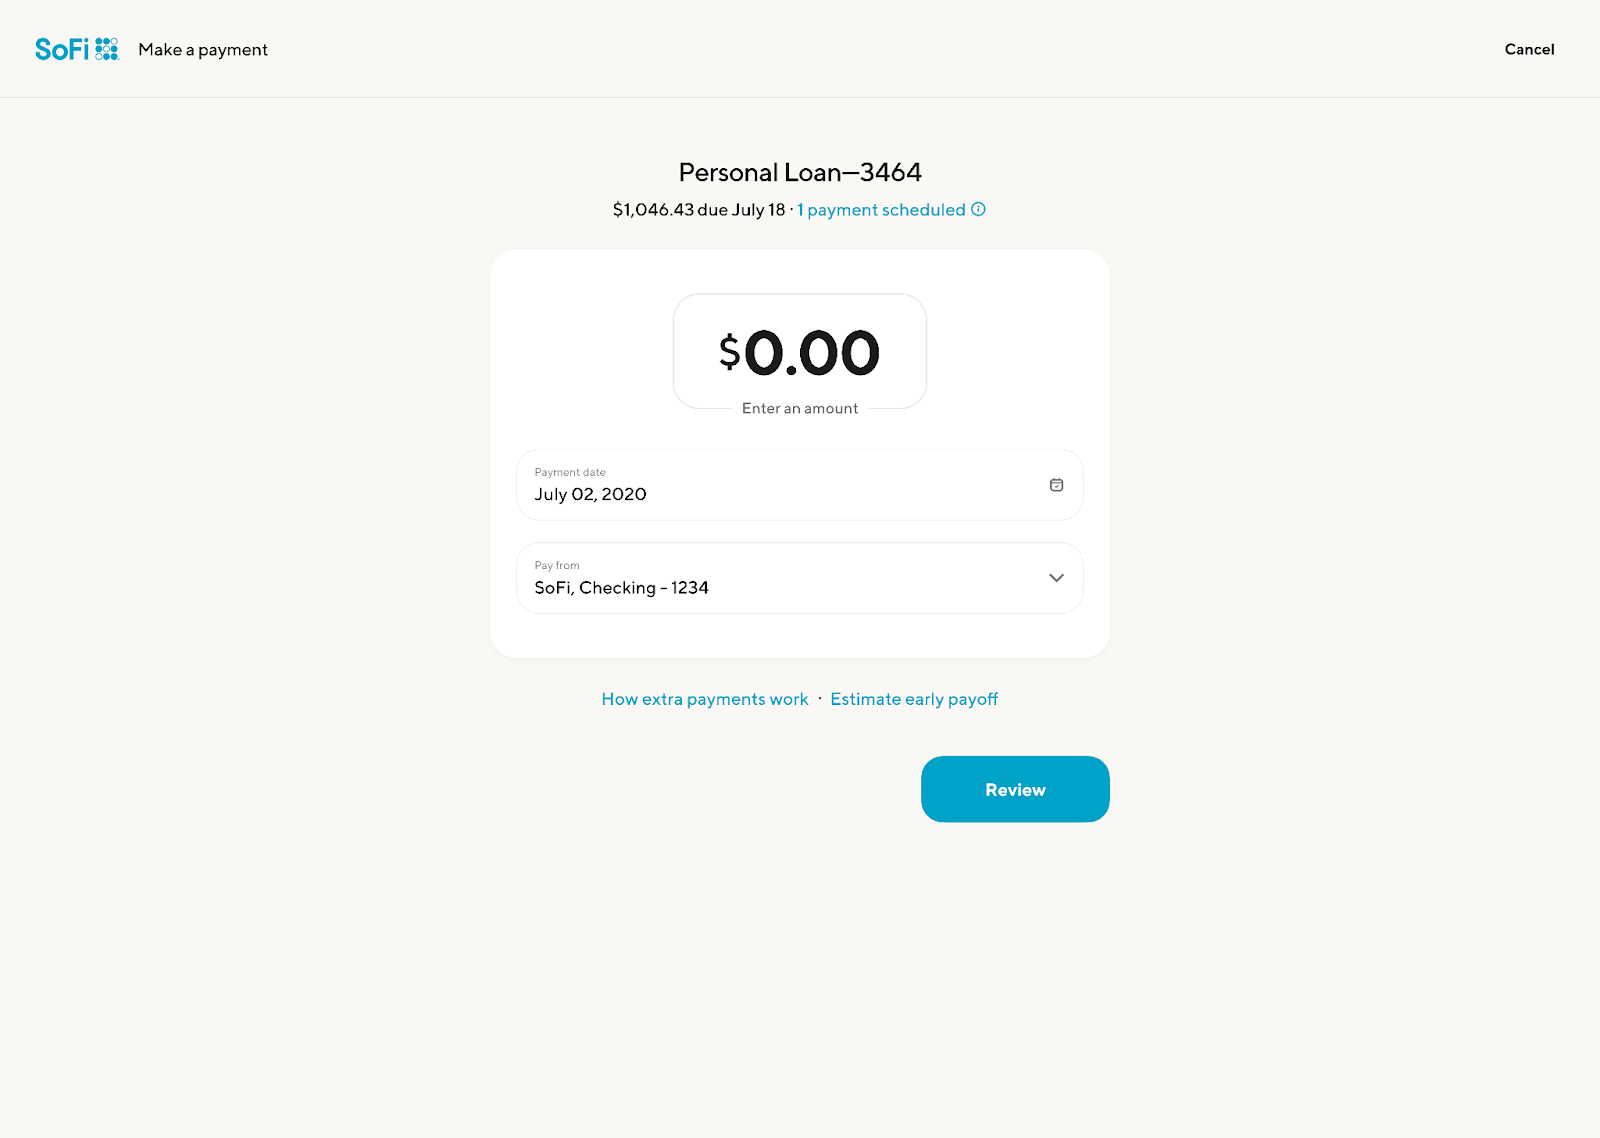1600x1138 pixels.
Task: Click Estimate early payoff
Action: (913, 698)
